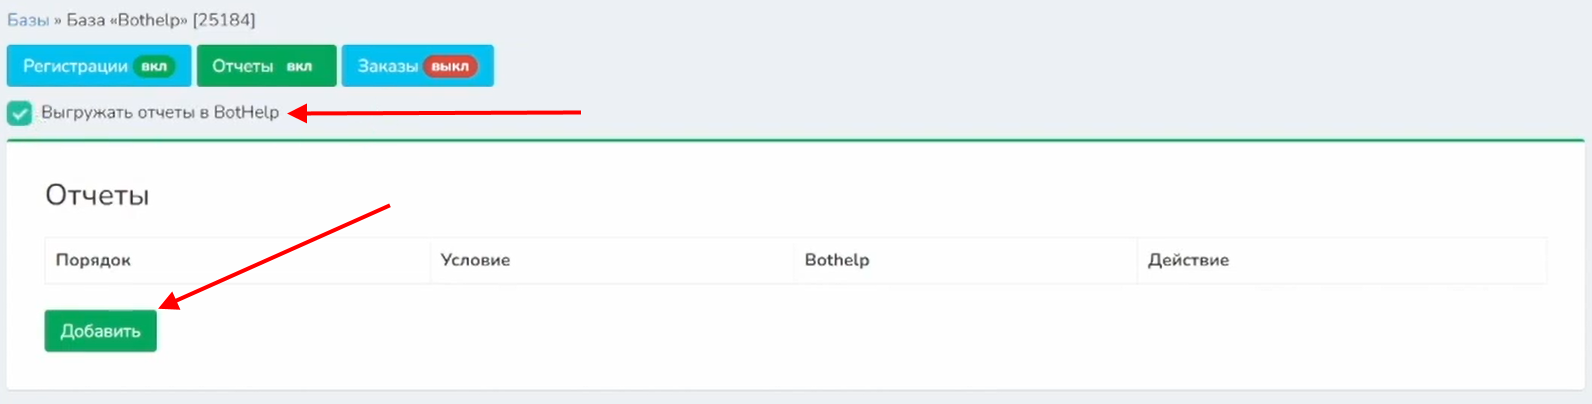Click the Условие column header
Screen dimensions: 1592x404
tap(475, 260)
